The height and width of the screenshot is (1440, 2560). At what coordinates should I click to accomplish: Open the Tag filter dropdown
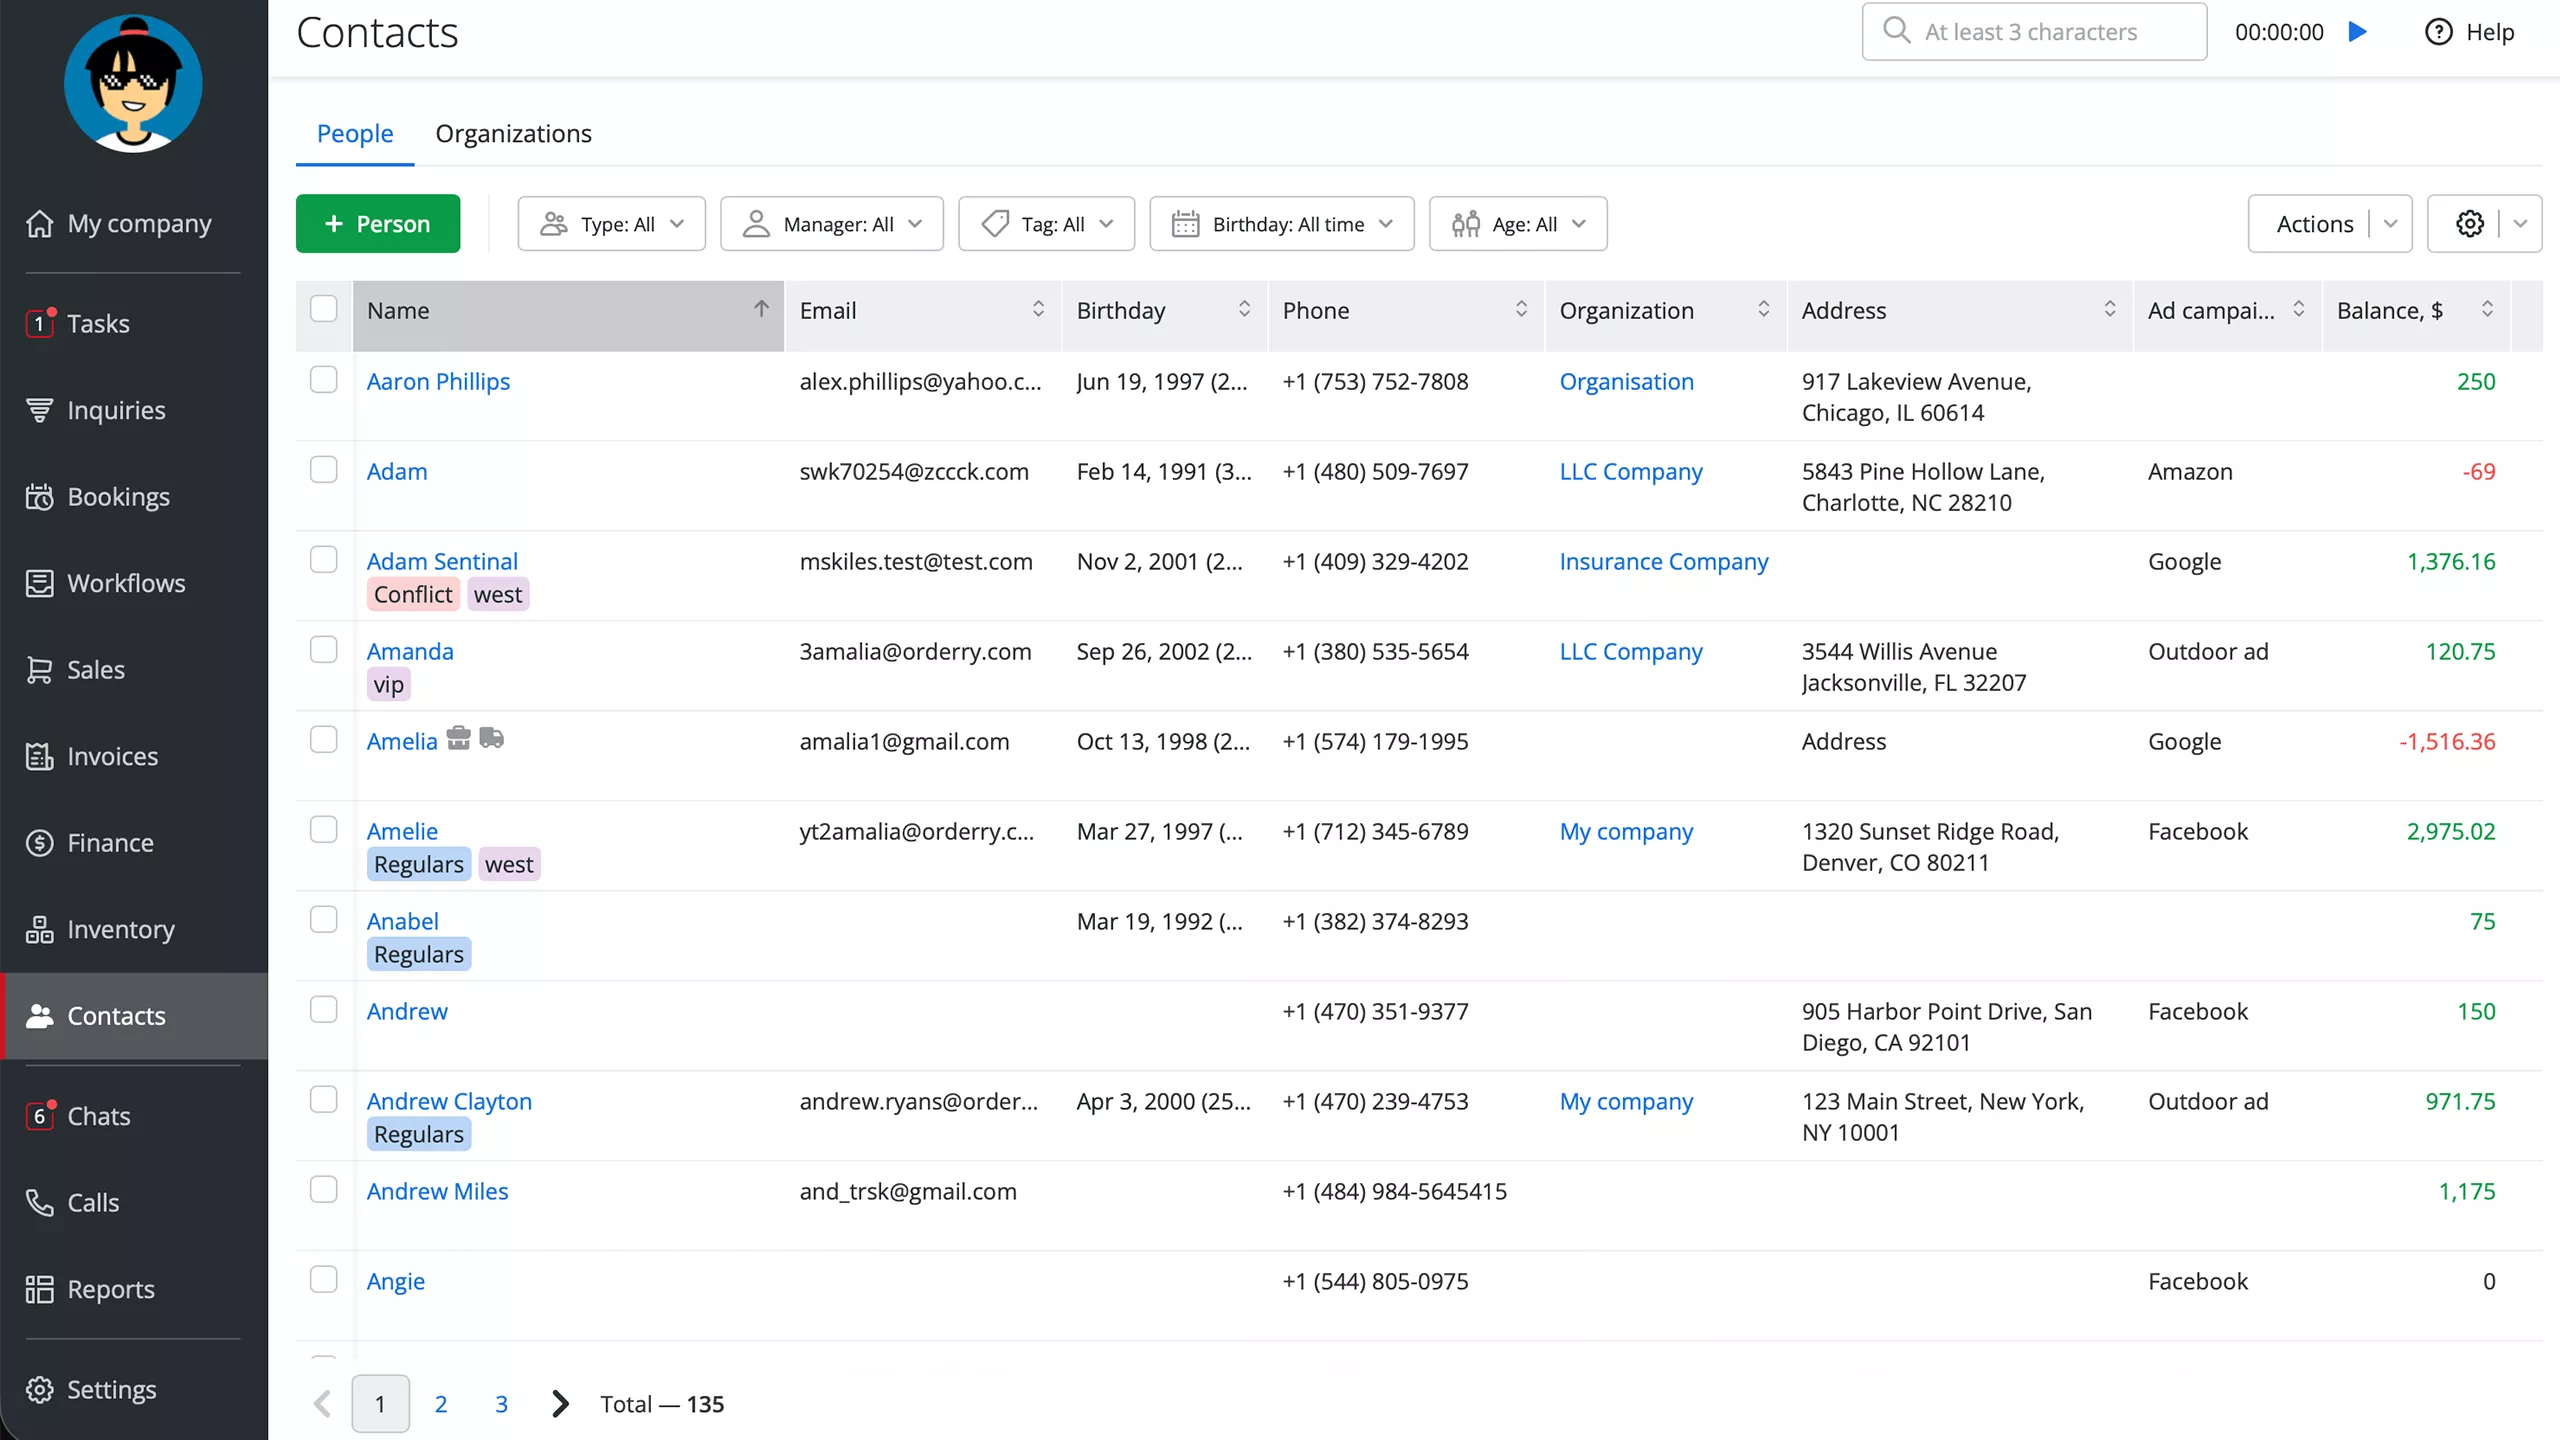point(1046,223)
